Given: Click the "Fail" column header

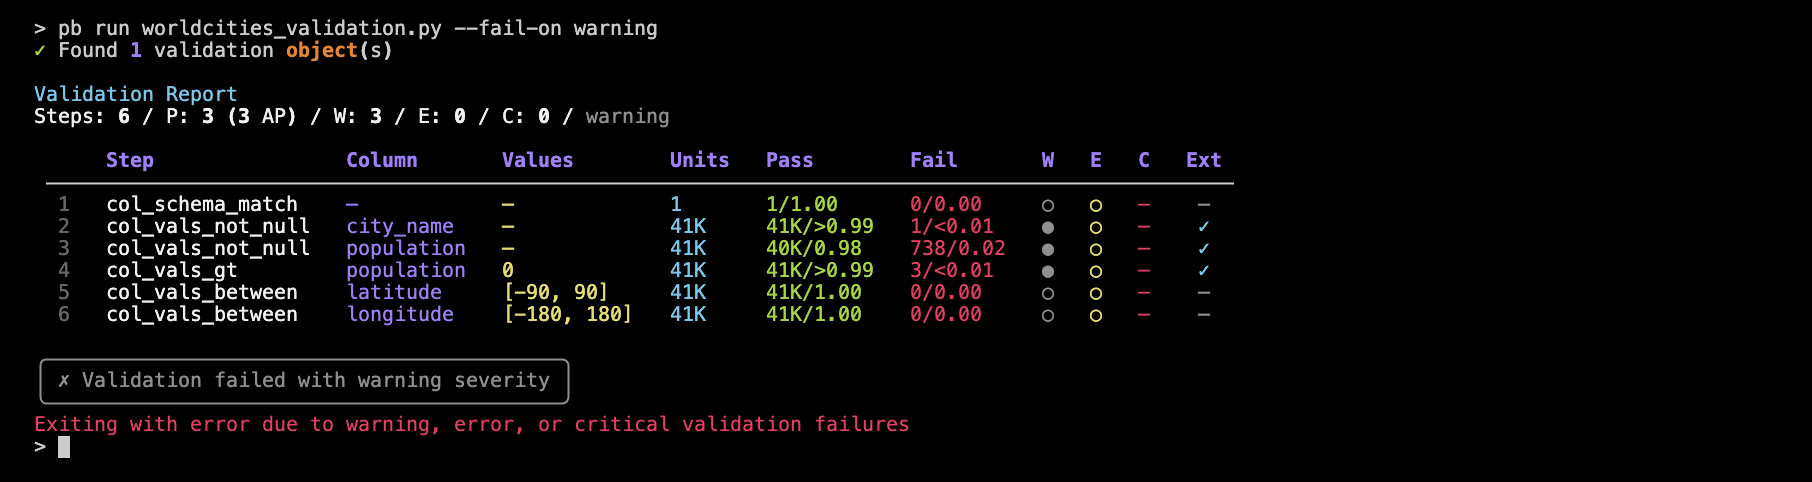Looking at the screenshot, I should [x=933, y=160].
